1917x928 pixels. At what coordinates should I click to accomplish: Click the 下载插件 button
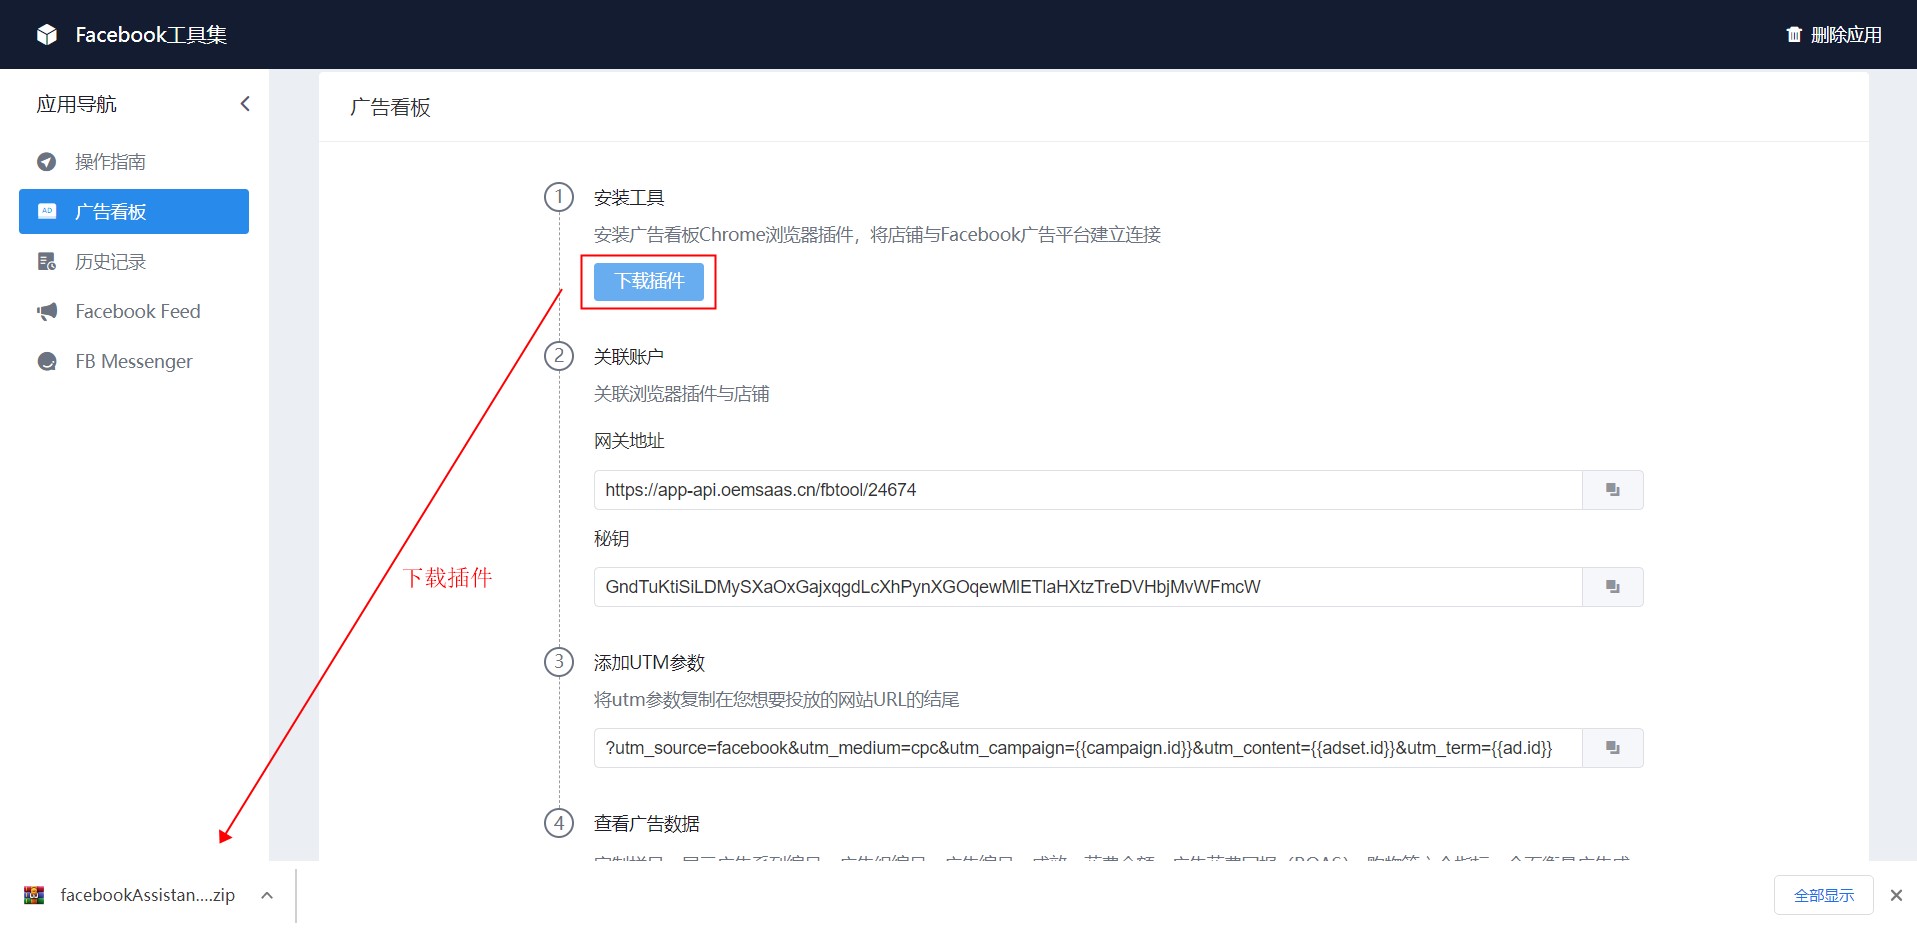649,281
